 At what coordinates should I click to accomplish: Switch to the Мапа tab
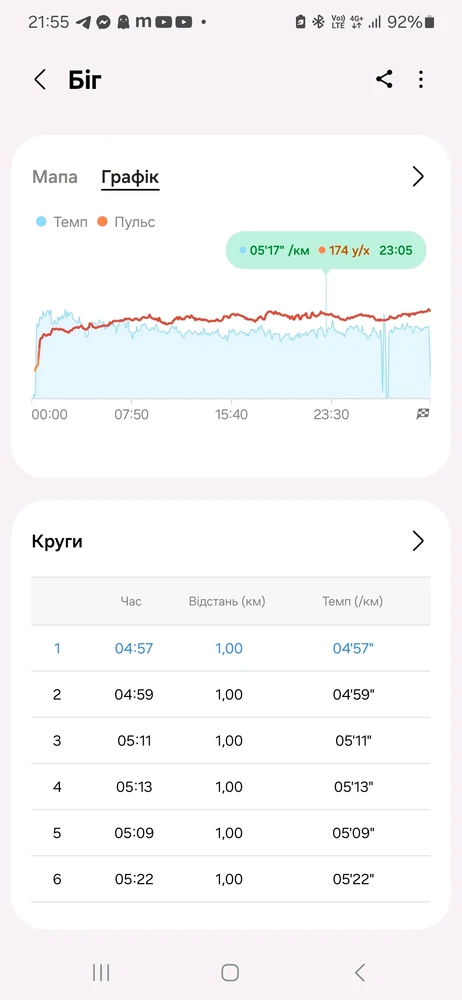[x=55, y=177]
